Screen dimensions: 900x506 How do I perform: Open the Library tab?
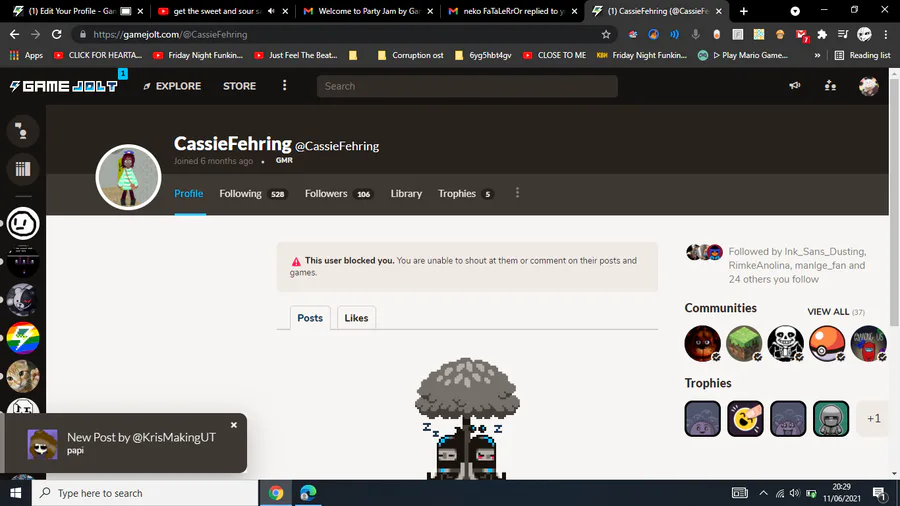coord(406,194)
